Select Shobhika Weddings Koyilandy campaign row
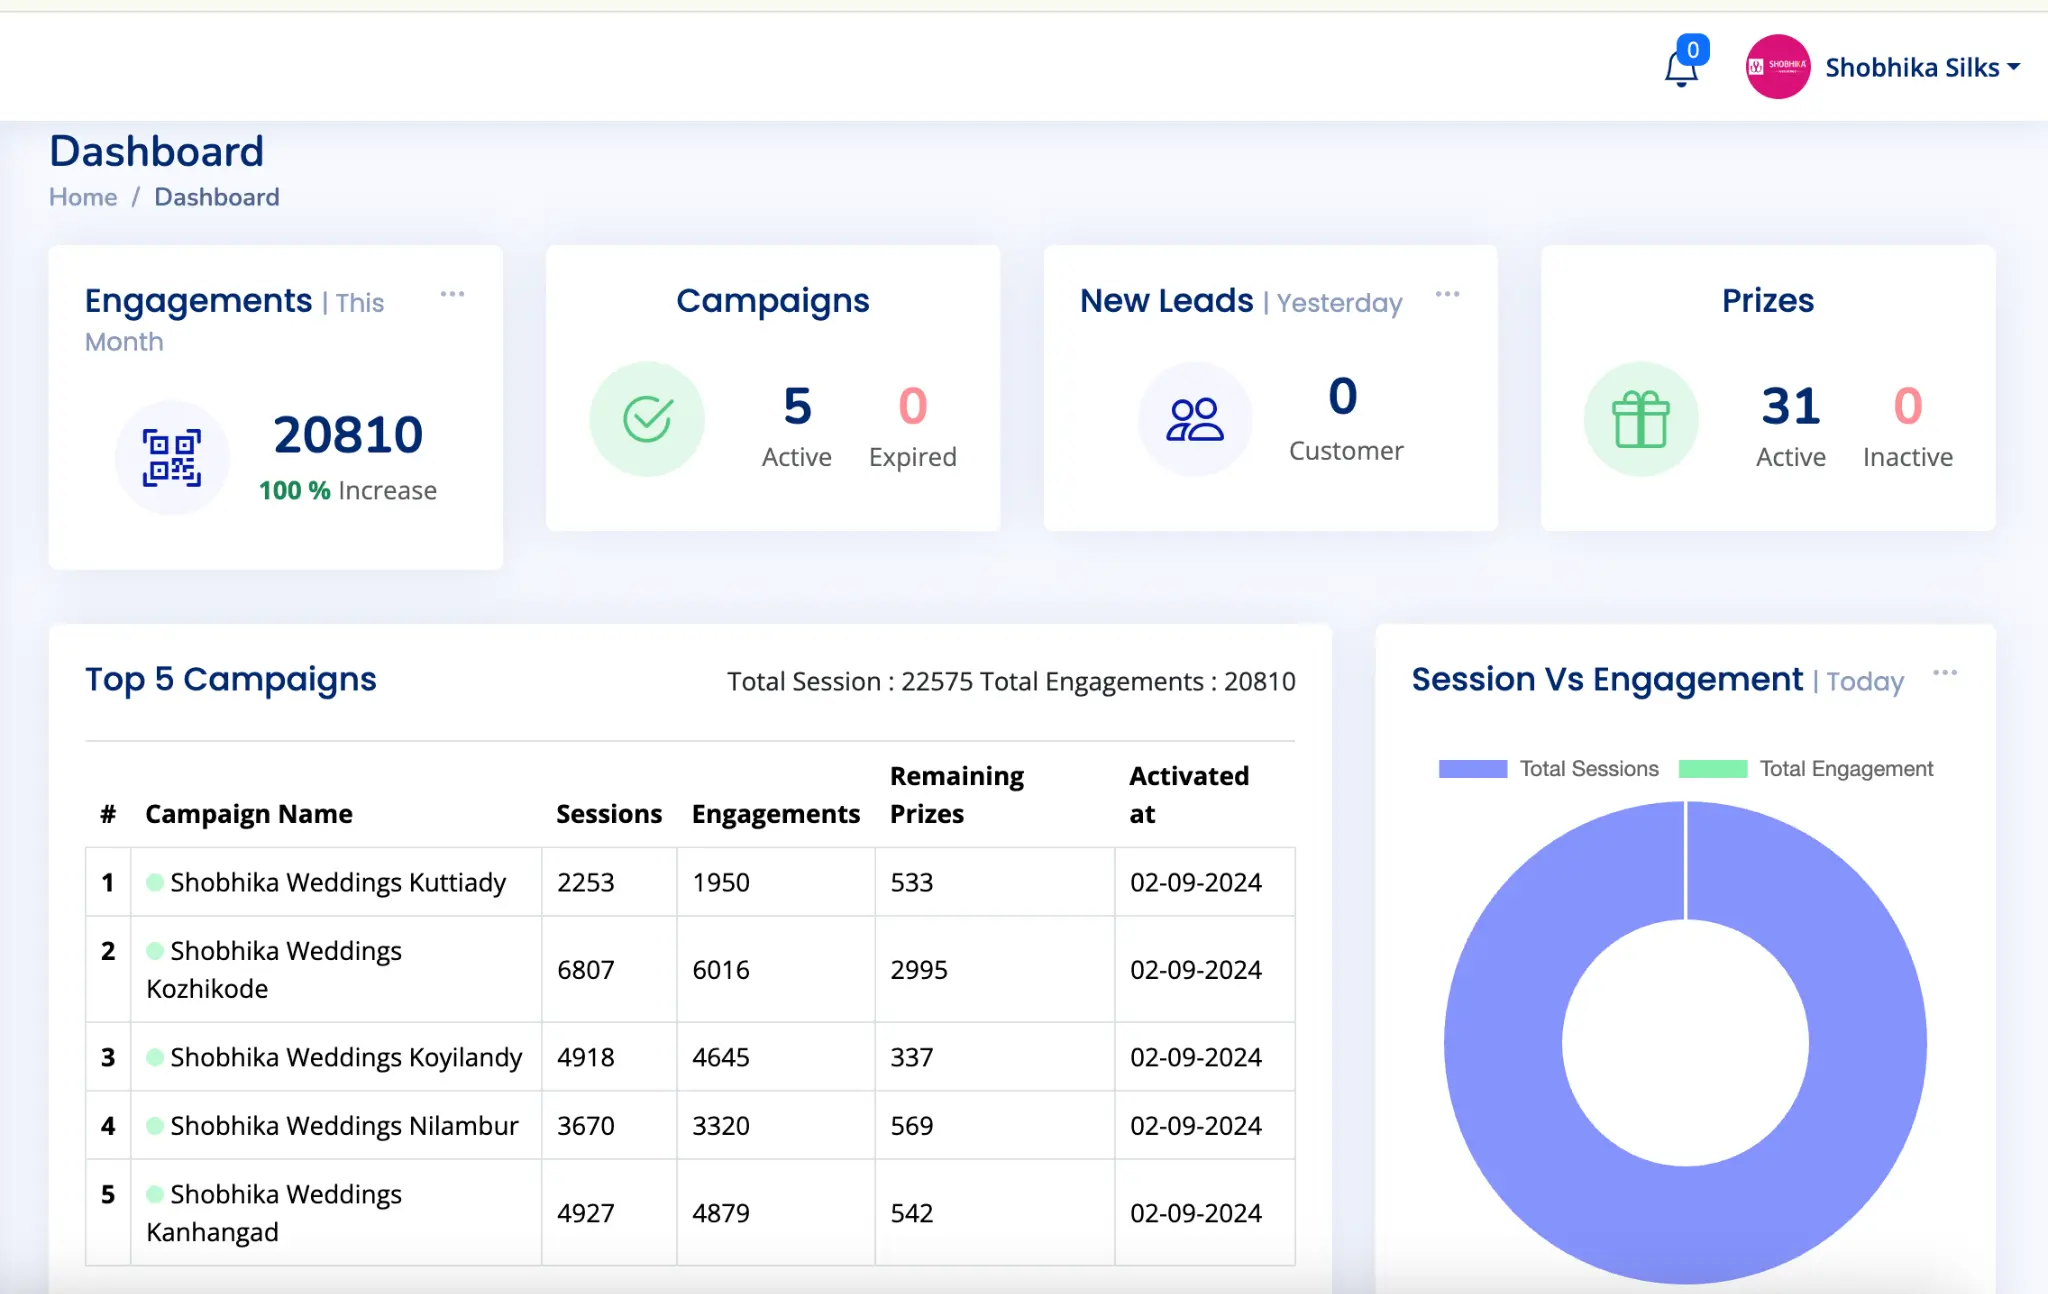 coord(345,1057)
